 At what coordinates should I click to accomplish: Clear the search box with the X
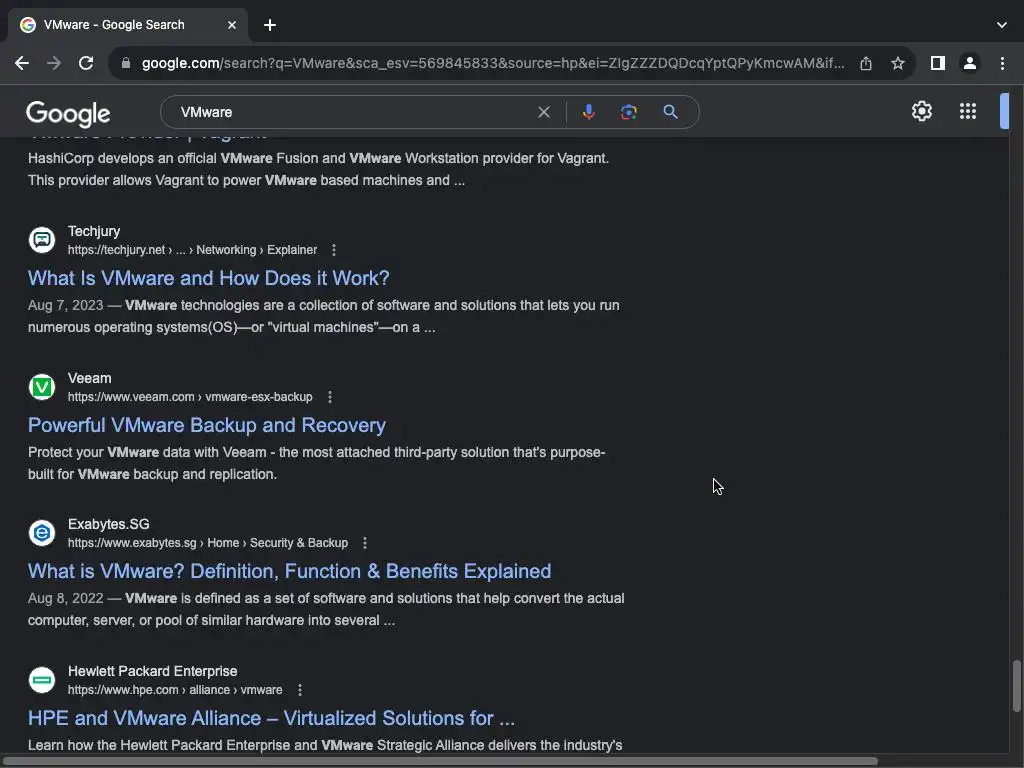pos(543,112)
